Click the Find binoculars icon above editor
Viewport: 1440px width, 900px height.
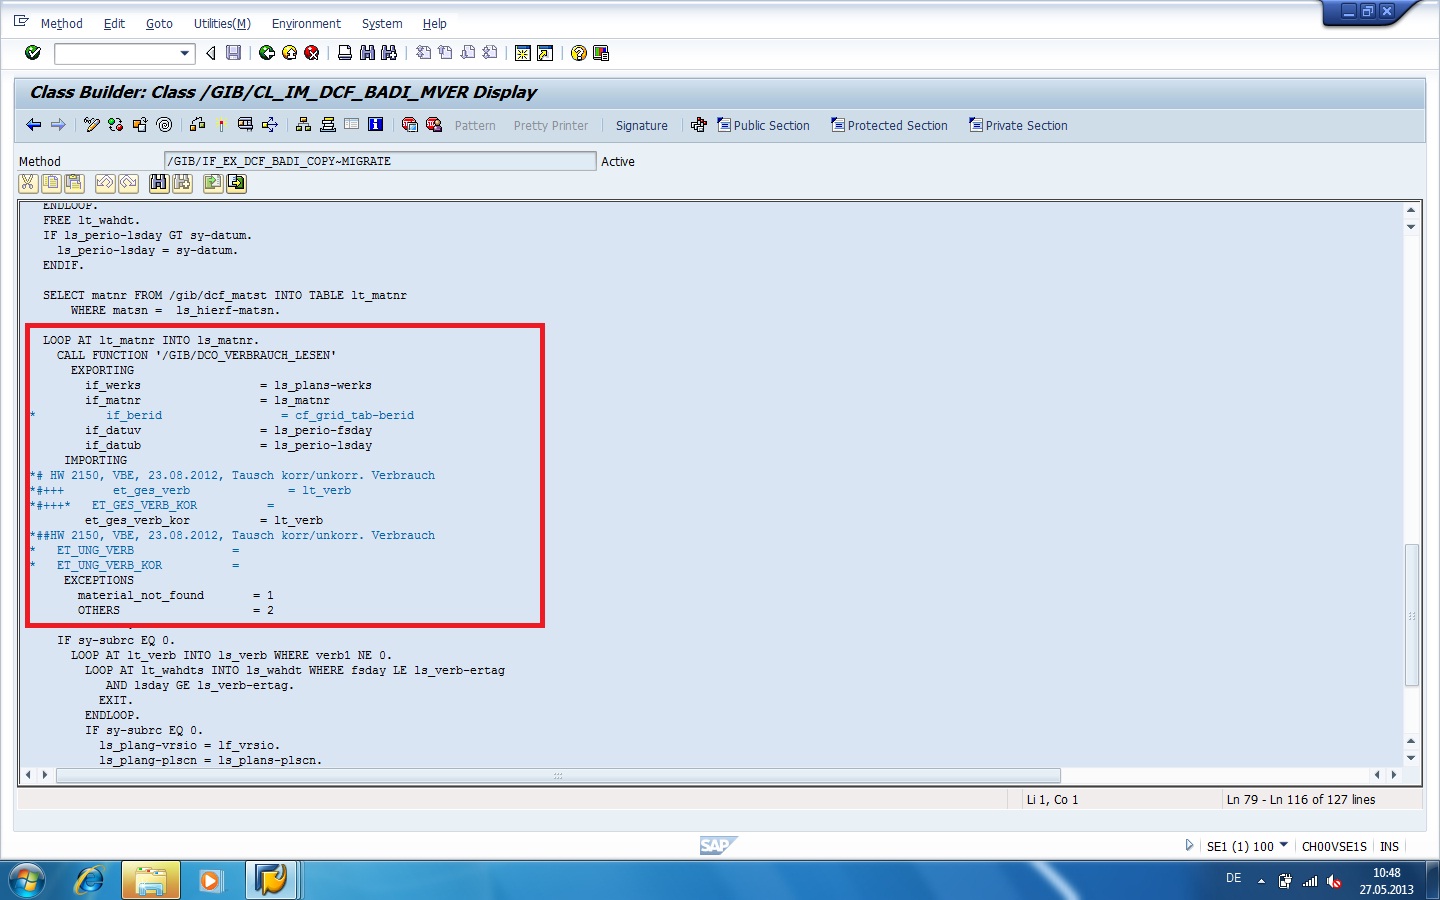[x=159, y=183]
